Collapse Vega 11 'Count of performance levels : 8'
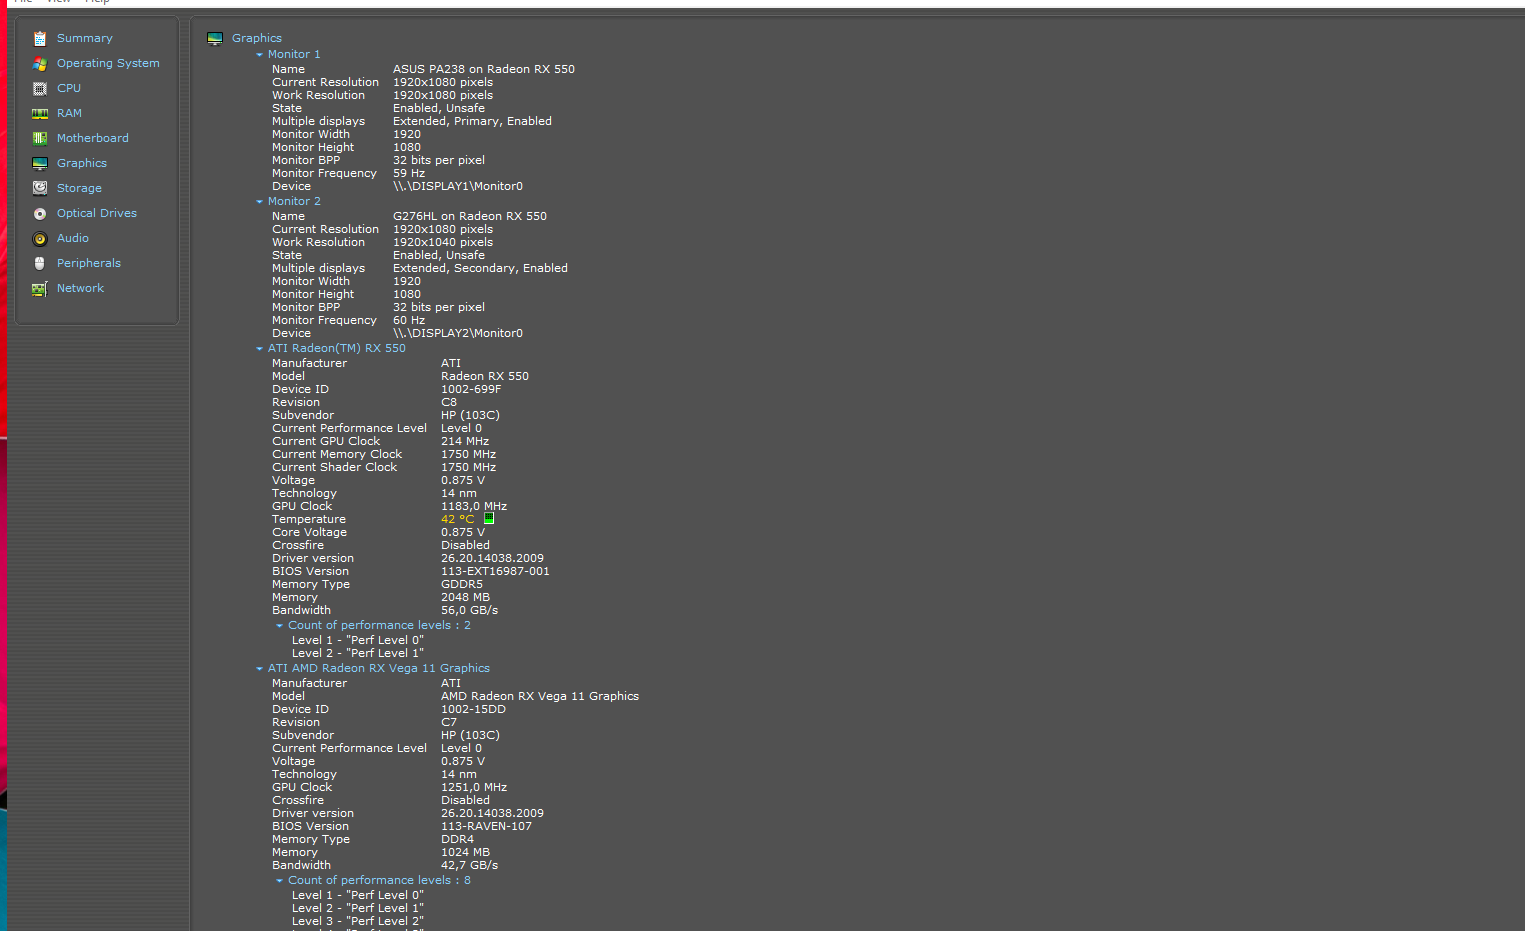1525x931 pixels. pyautogui.click(x=279, y=881)
